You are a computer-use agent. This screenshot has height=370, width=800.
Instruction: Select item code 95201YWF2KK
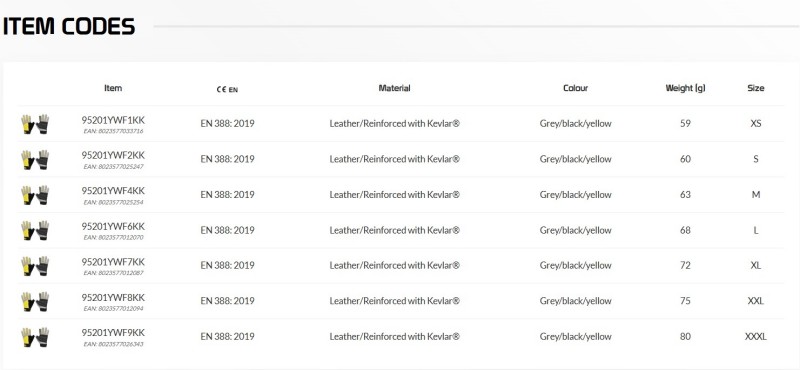(x=113, y=155)
